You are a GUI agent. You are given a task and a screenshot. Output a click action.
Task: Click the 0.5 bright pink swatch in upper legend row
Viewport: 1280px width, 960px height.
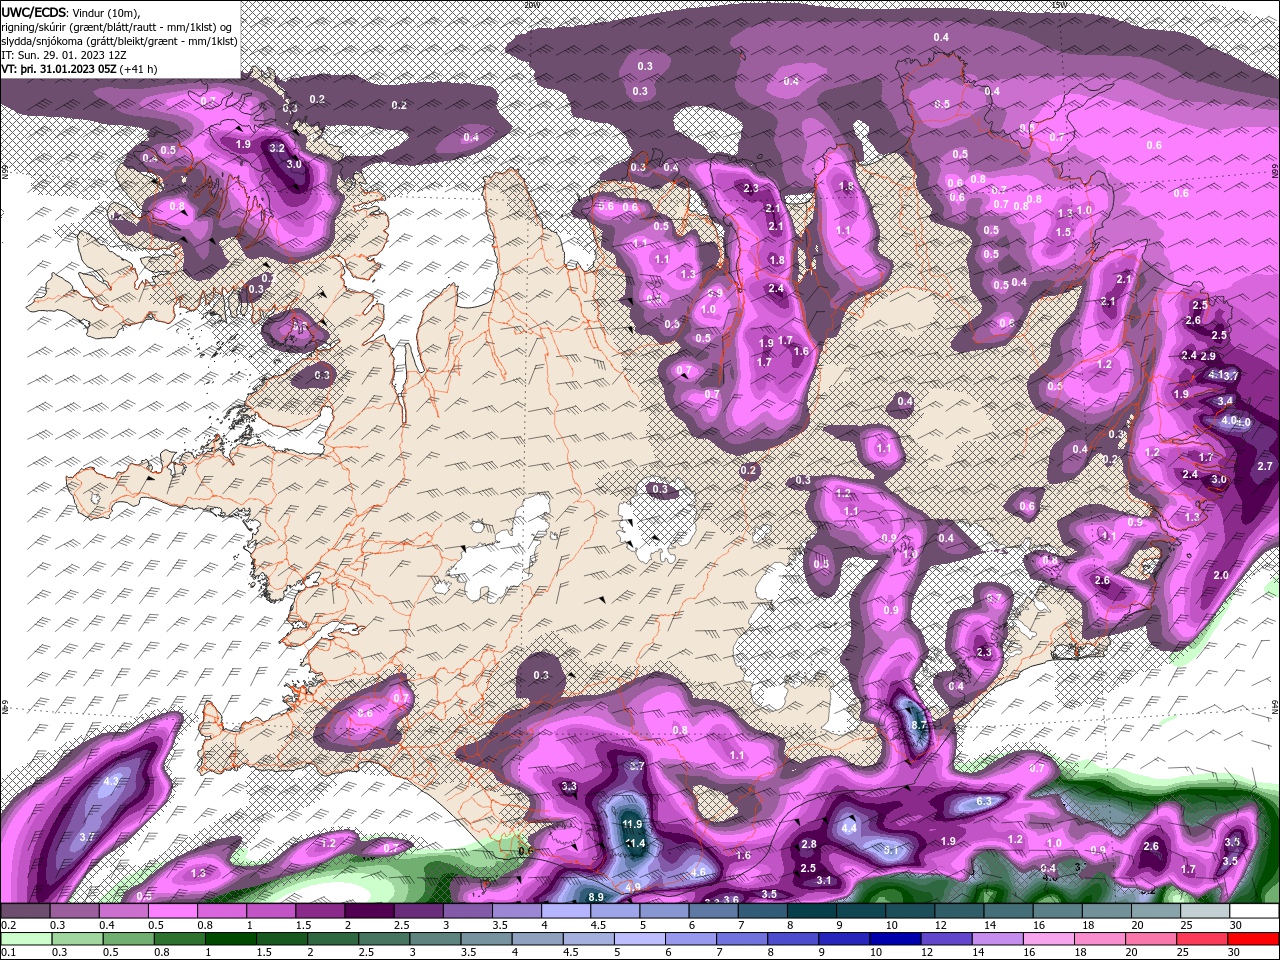pyautogui.click(x=172, y=911)
